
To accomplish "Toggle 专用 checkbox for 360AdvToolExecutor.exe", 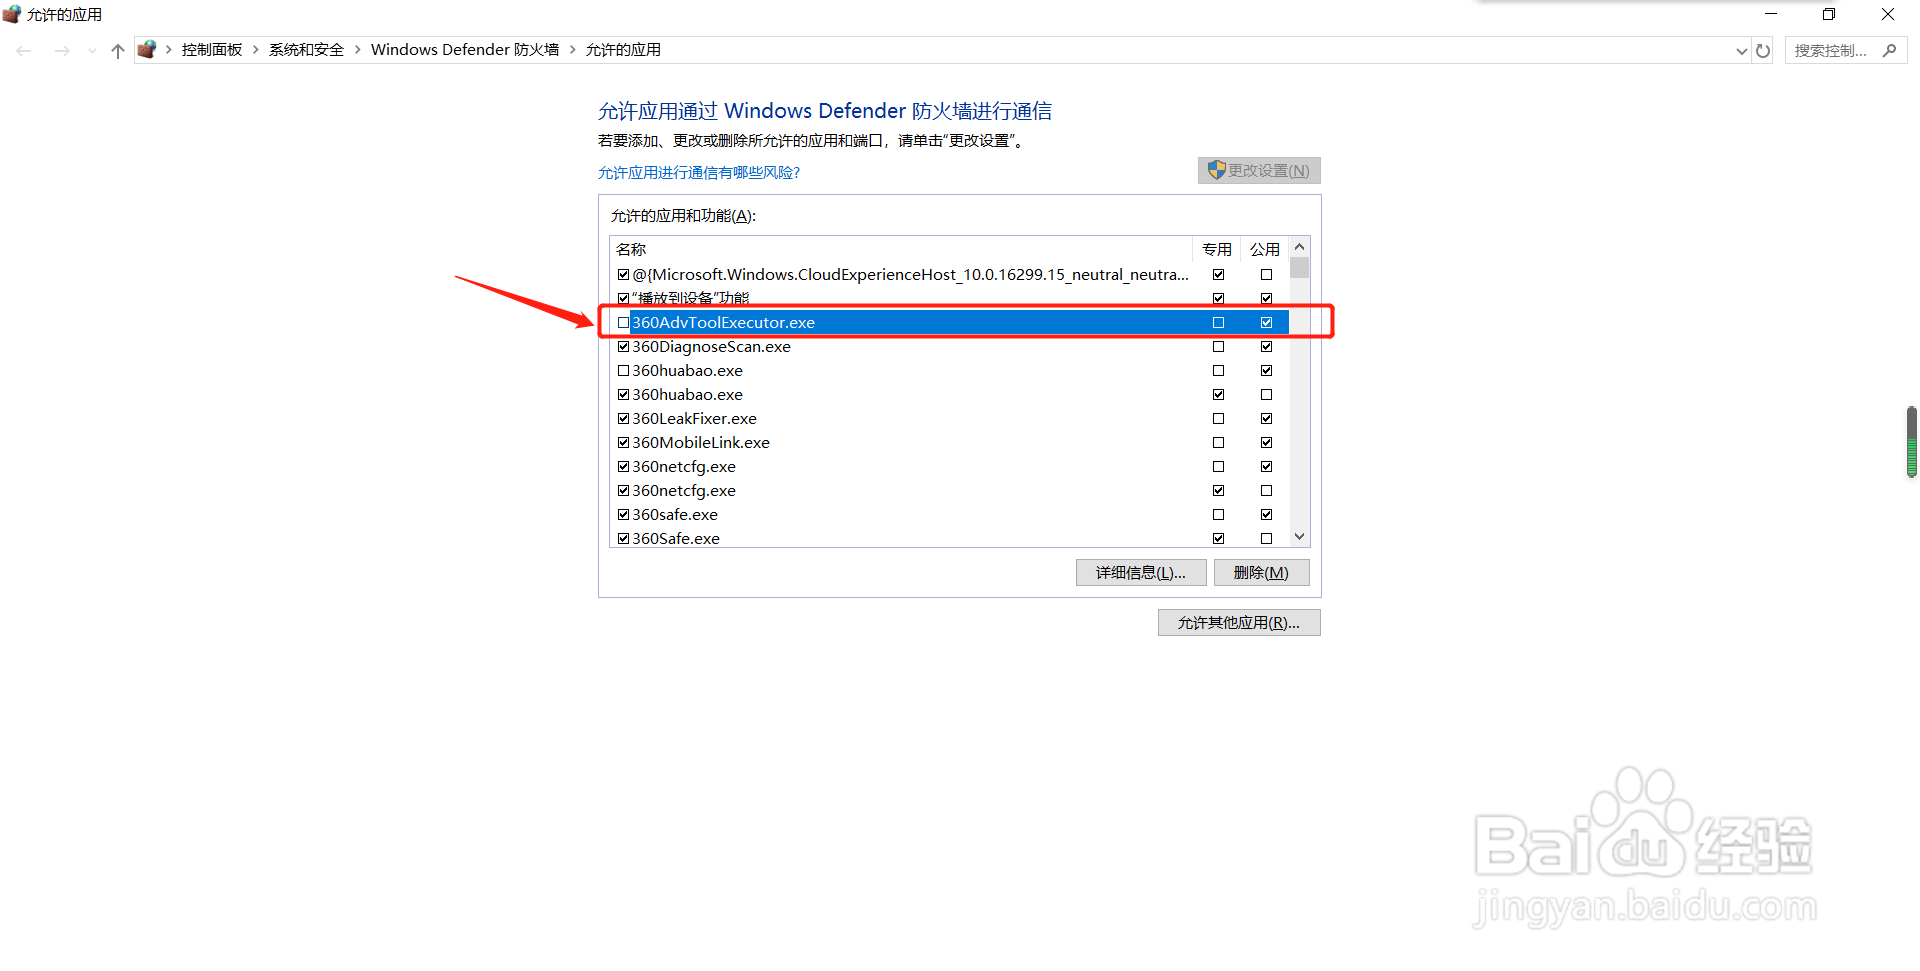I will point(1218,323).
